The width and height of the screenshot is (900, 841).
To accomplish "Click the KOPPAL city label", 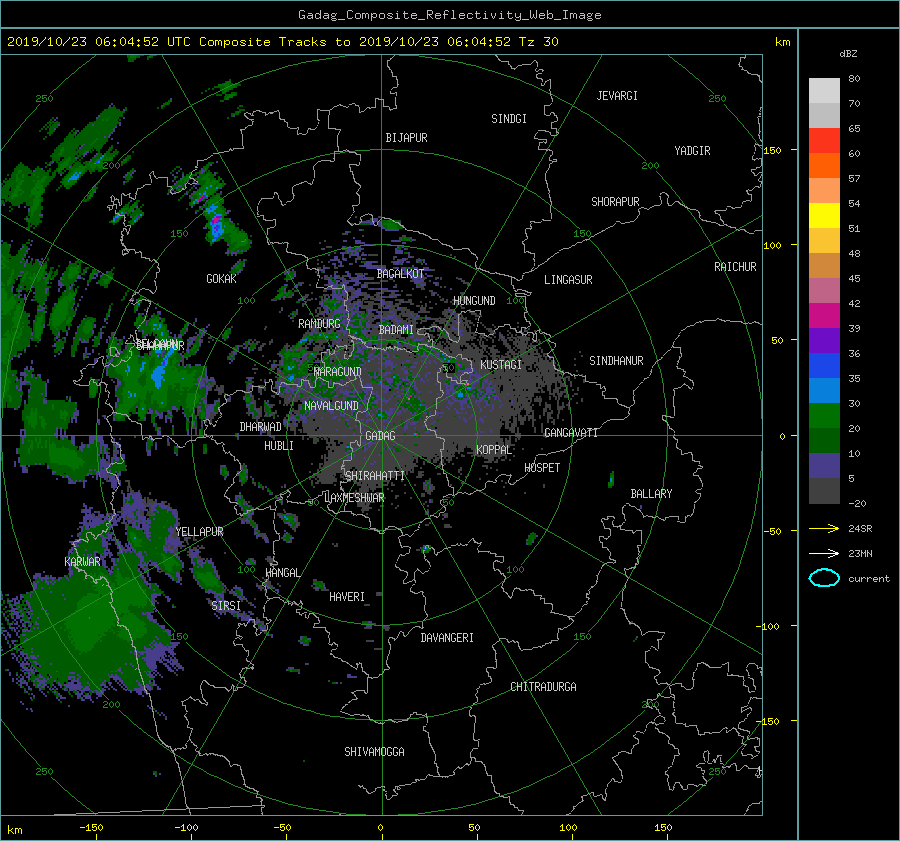I will tap(494, 450).
